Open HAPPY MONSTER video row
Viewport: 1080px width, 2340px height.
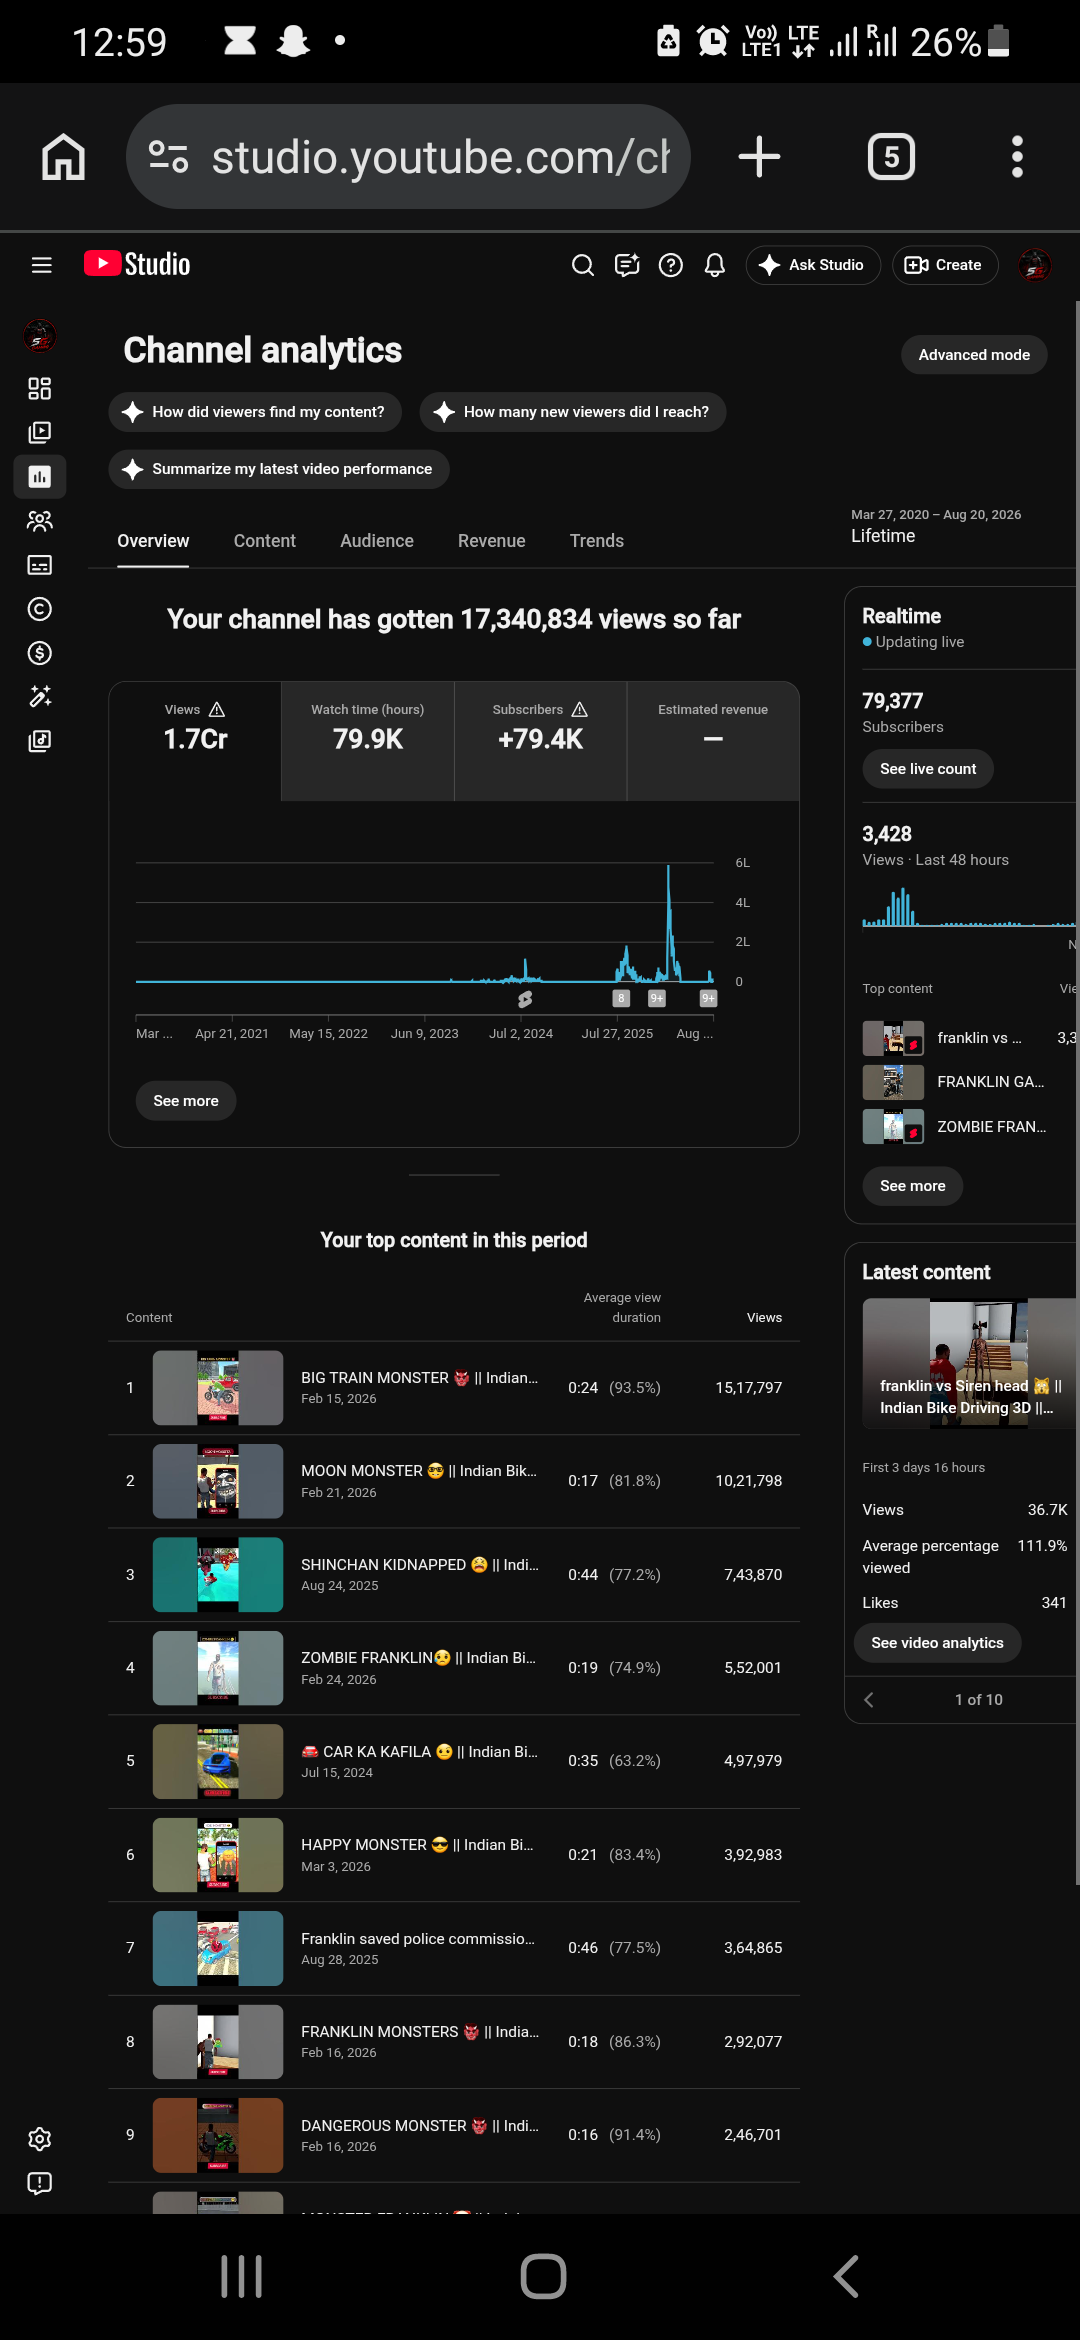[454, 1855]
